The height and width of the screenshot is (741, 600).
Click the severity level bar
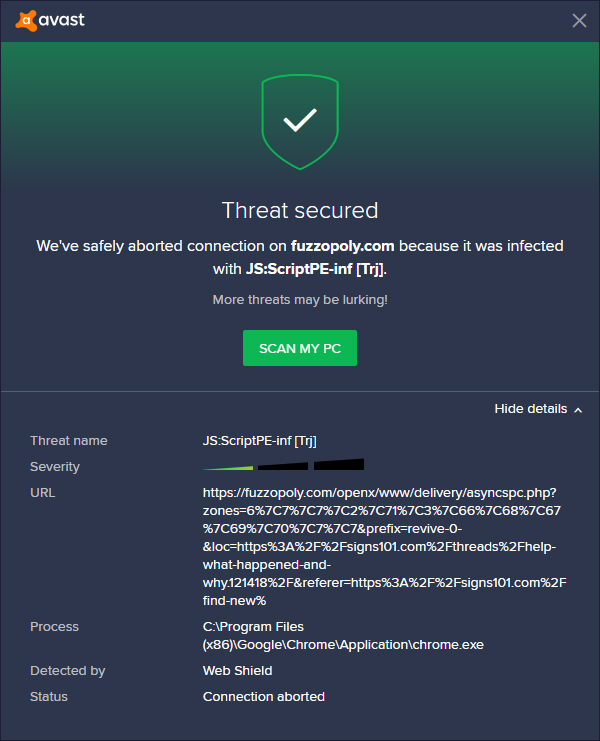coord(283,465)
